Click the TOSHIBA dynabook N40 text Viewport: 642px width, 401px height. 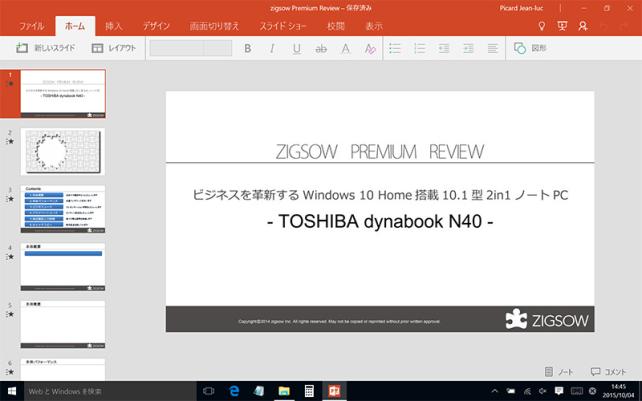pyautogui.click(x=380, y=222)
